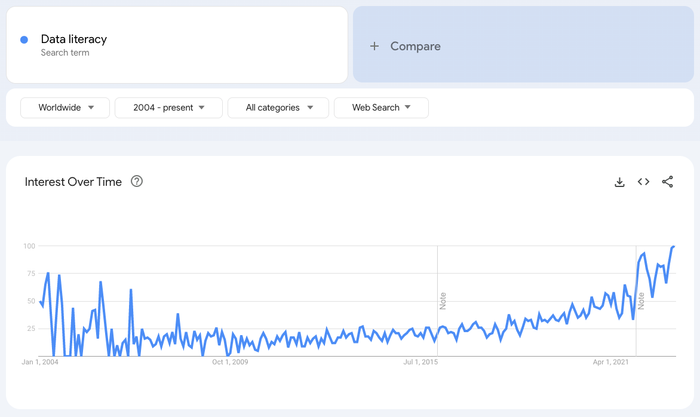Expand the 2004 - present time range
Screen dimensions: 700x417
(x=169, y=108)
